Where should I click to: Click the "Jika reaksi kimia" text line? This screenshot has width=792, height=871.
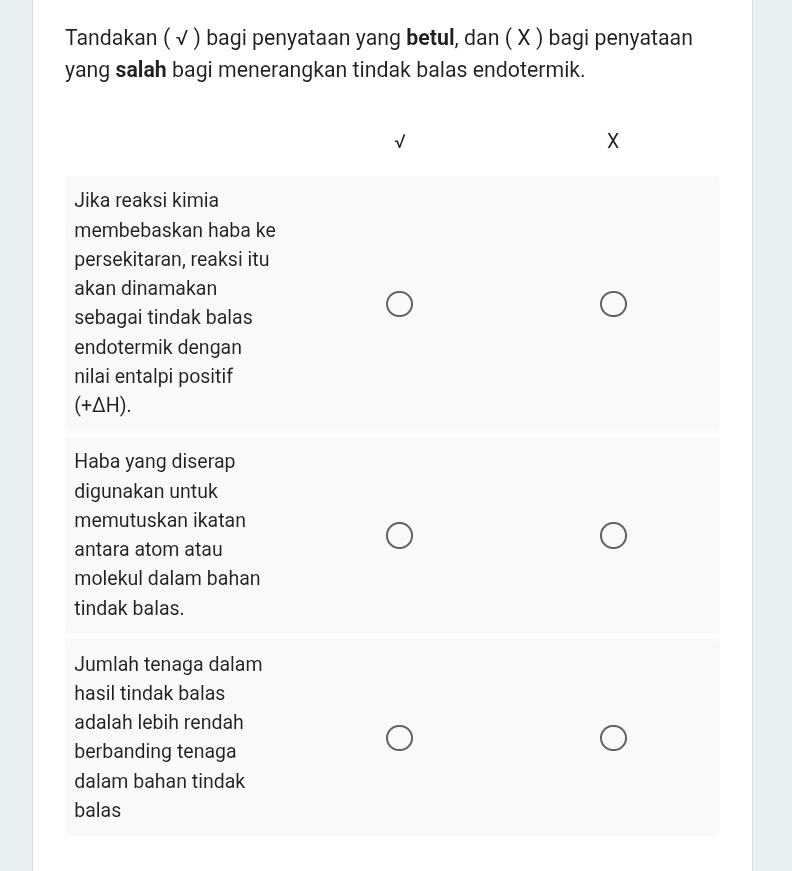click(x=146, y=200)
